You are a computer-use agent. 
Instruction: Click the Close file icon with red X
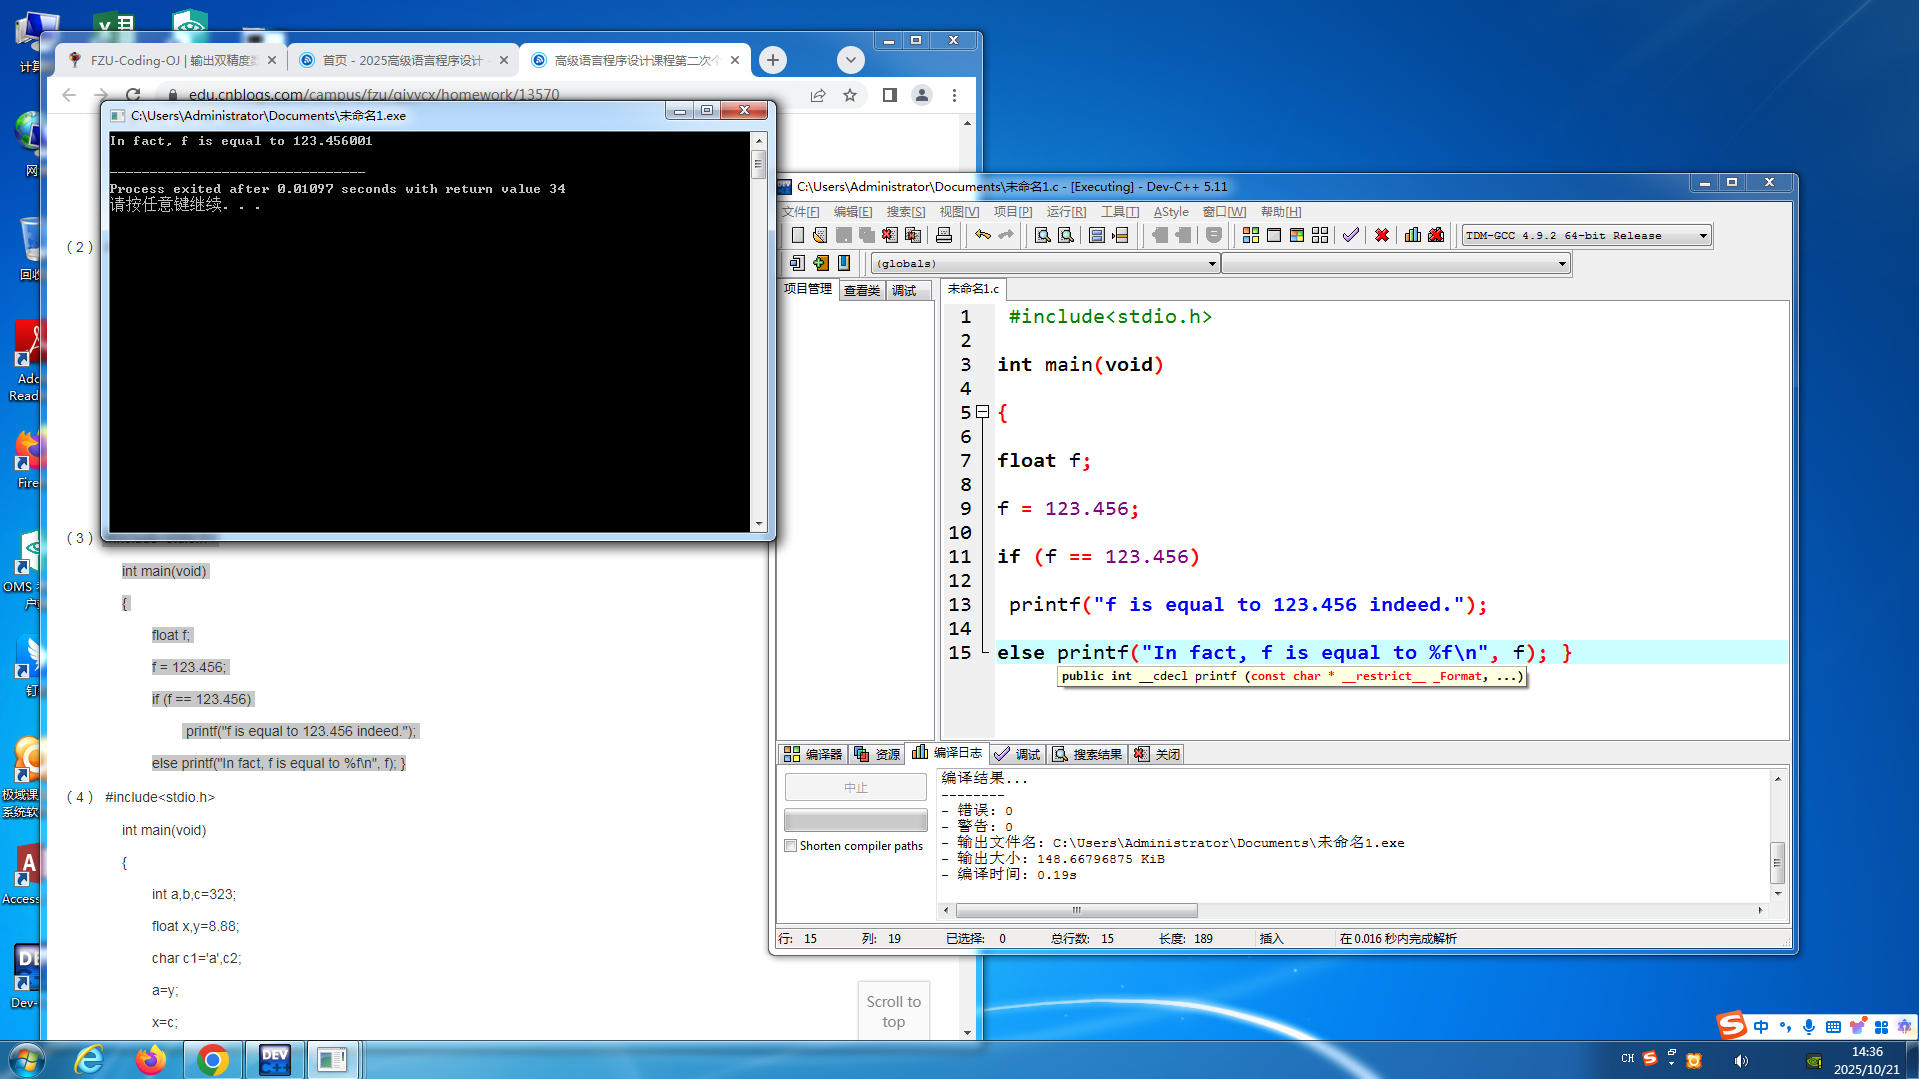click(890, 235)
